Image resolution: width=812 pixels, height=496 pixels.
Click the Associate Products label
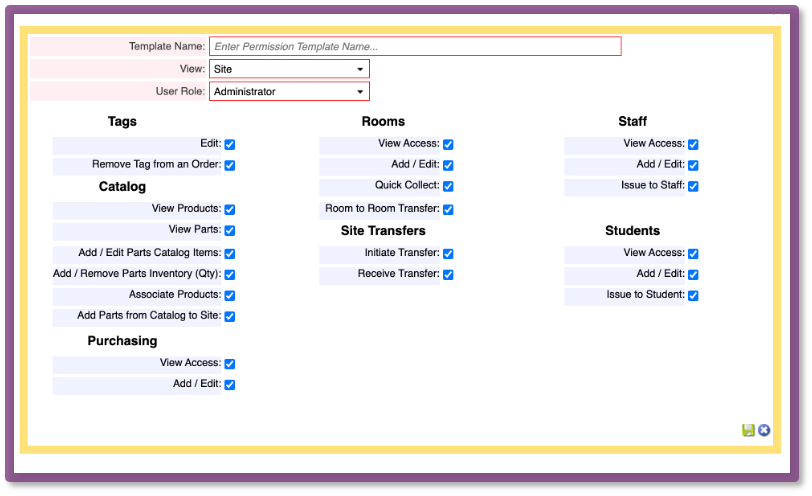(175, 294)
